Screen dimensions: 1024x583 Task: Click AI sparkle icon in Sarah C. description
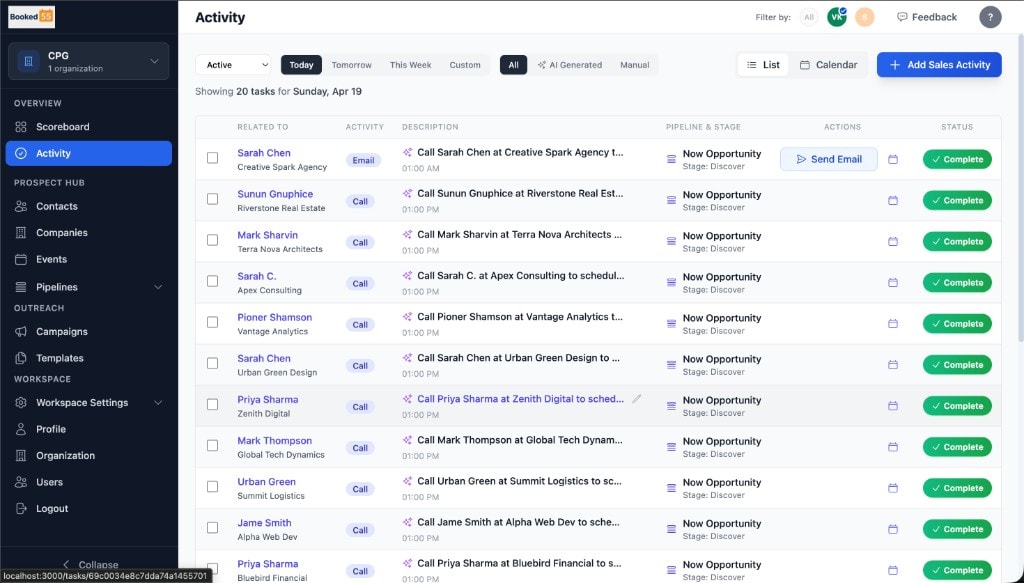(408, 276)
